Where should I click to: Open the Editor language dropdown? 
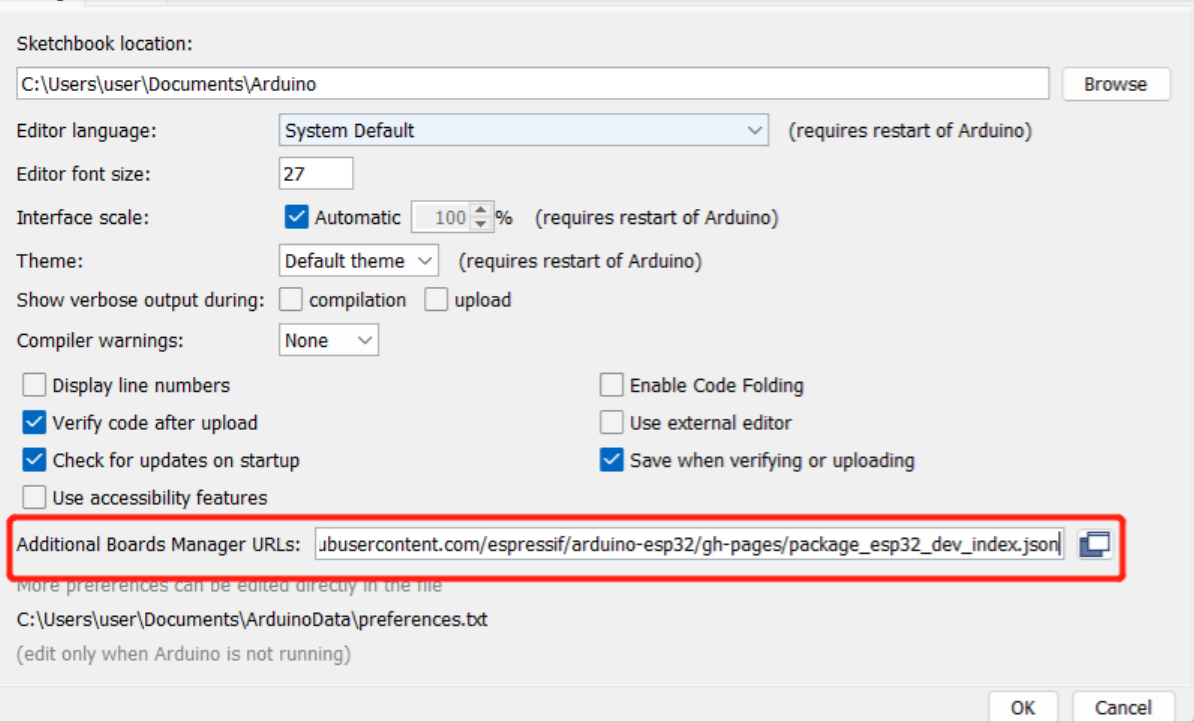(x=523, y=131)
